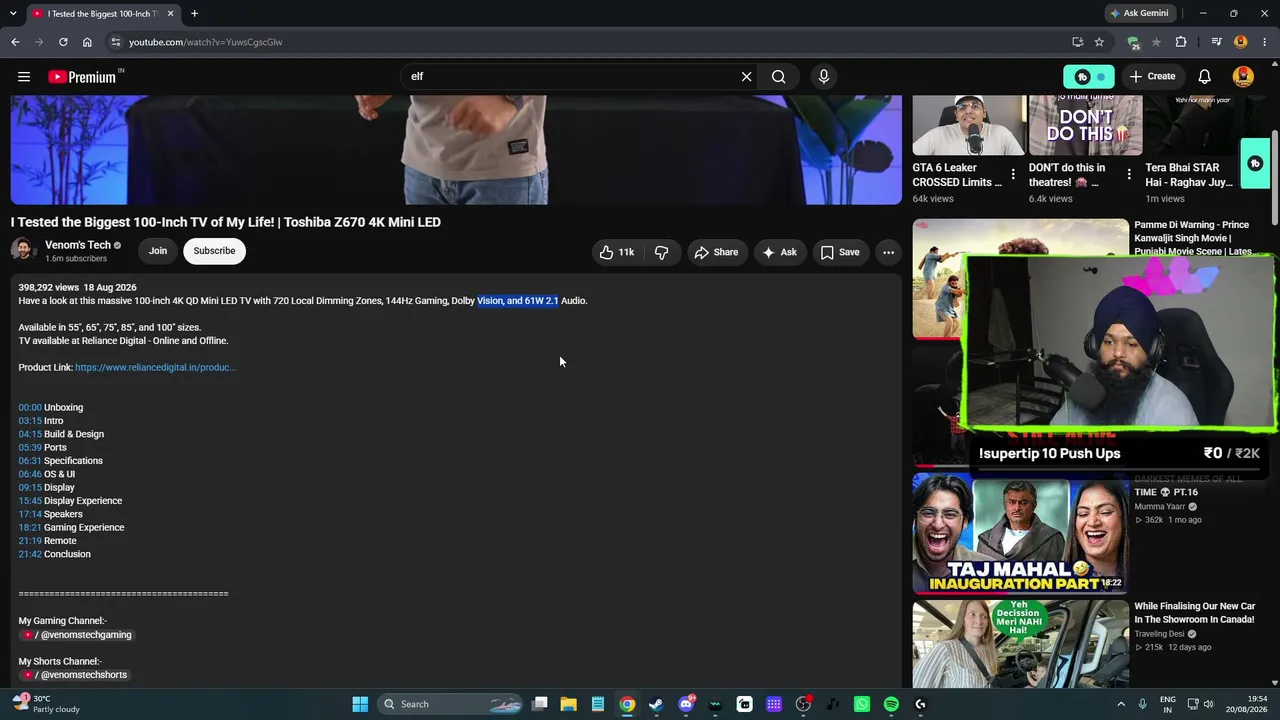Open options for GTA 6 Leaker short
1280x720 pixels.
[x=1013, y=175]
